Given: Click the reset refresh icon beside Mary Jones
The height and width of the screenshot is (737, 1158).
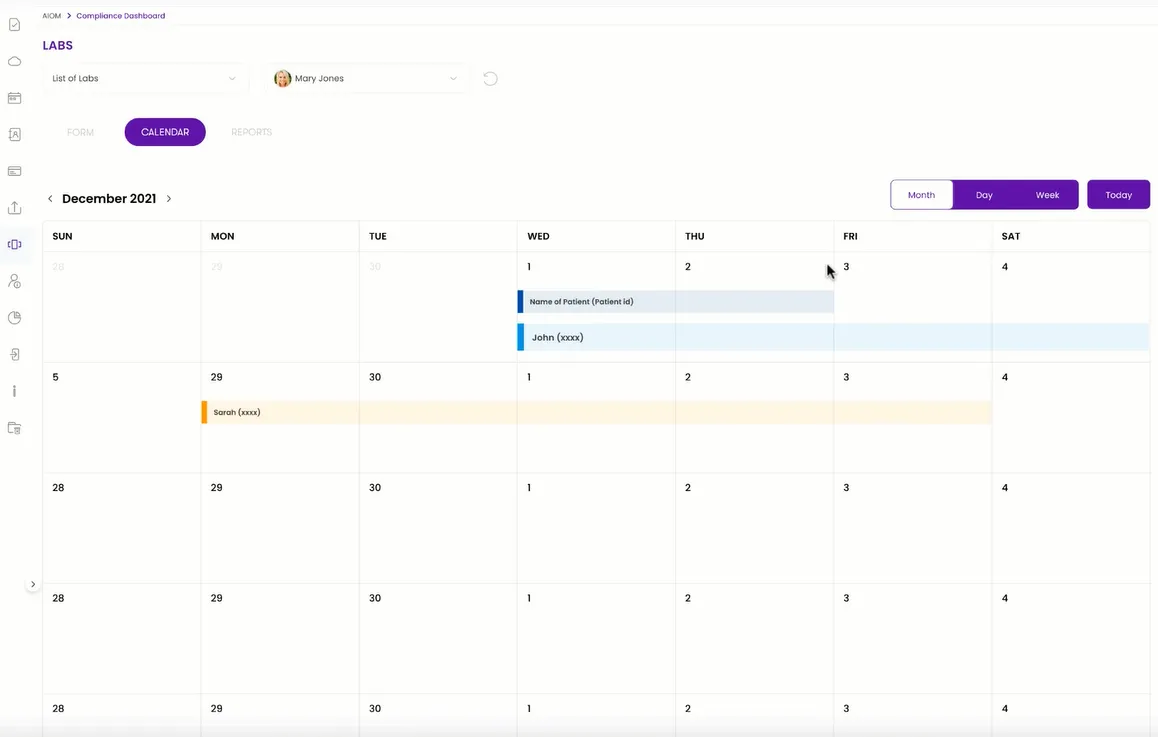Looking at the screenshot, I should click(x=490, y=78).
